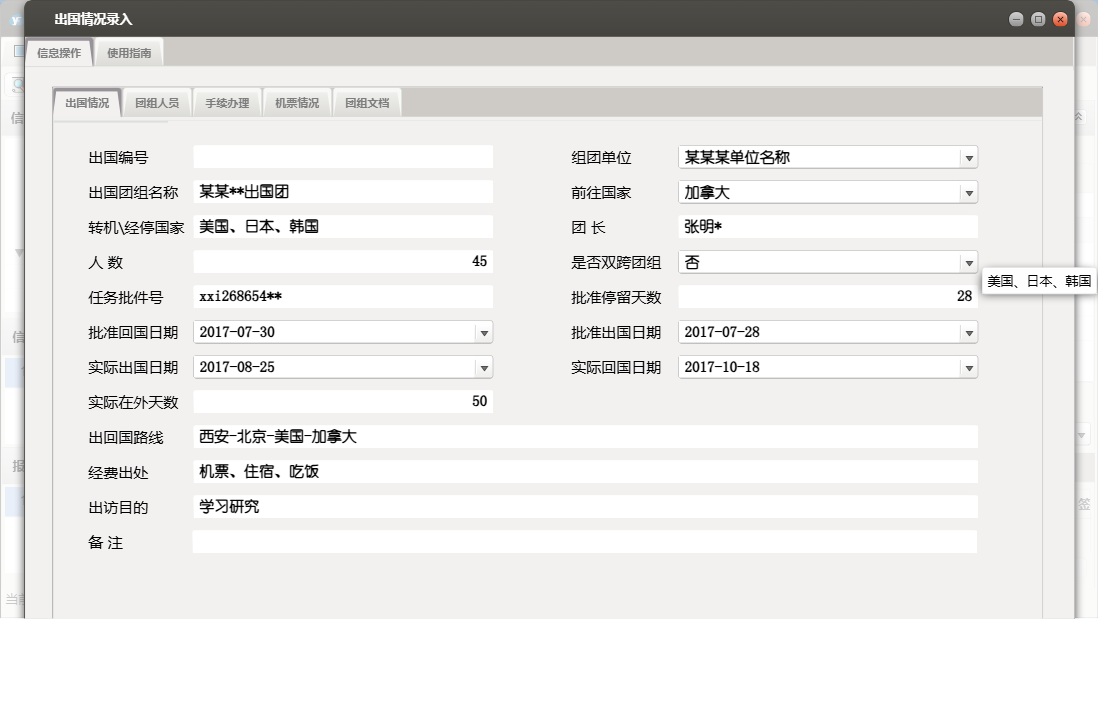This screenshot has width=1098, height=705.
Task: Open the 实际回国日期 date picker
Action: [x=968, y=367]
